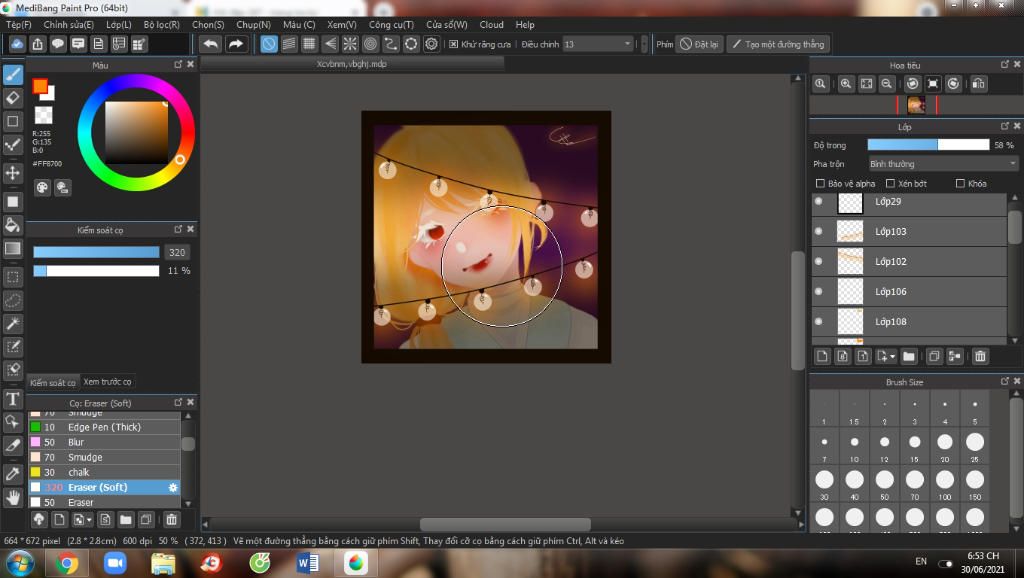Select layer Lớp102 in layer list

909,261
